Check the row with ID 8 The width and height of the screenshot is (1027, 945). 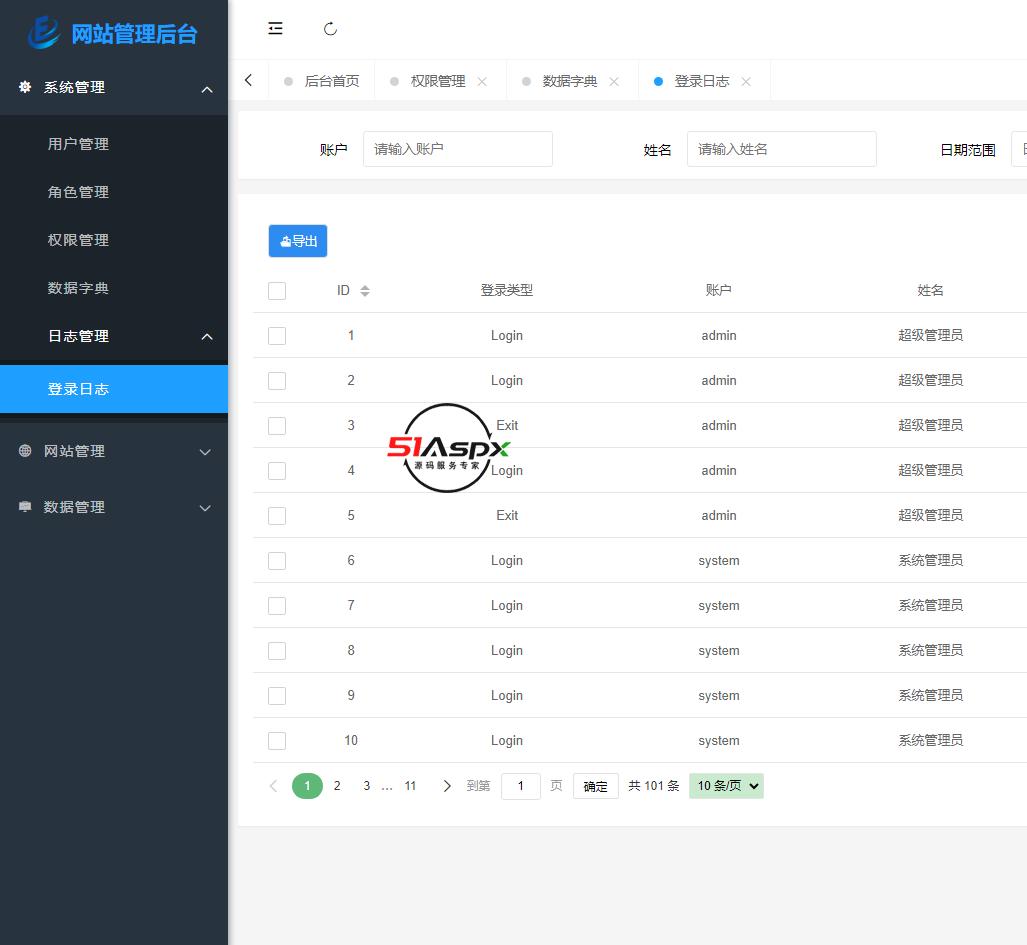point(277,650)
